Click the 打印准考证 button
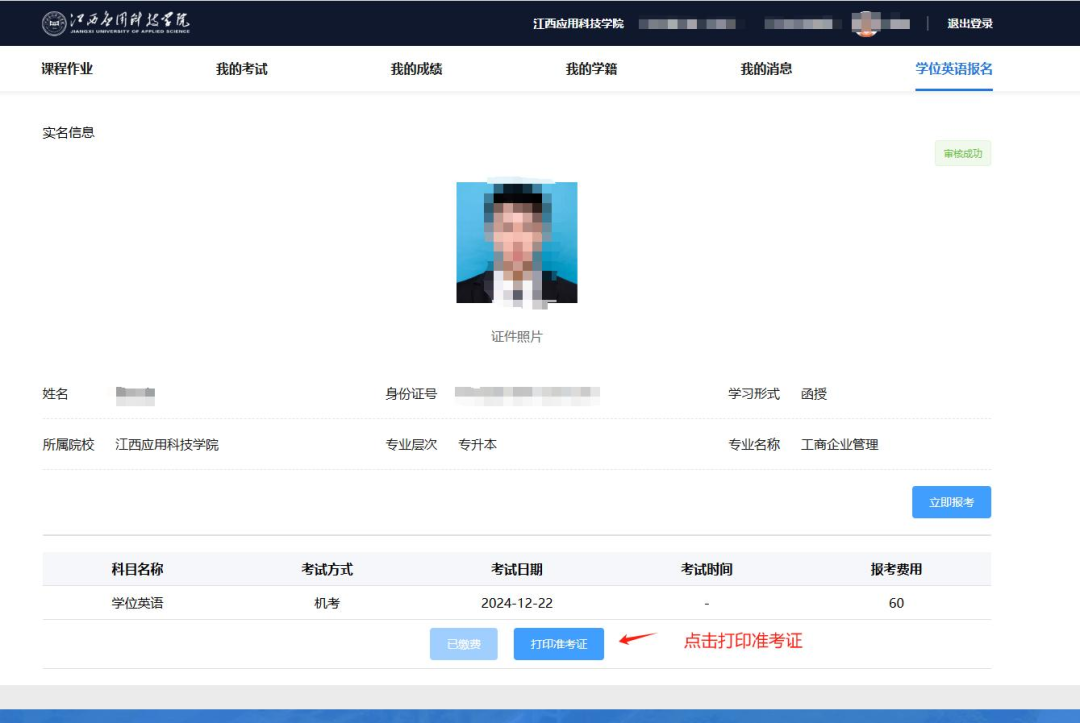Image resolution: width=1080 pixels, height=723 pixels. (558, 643)
